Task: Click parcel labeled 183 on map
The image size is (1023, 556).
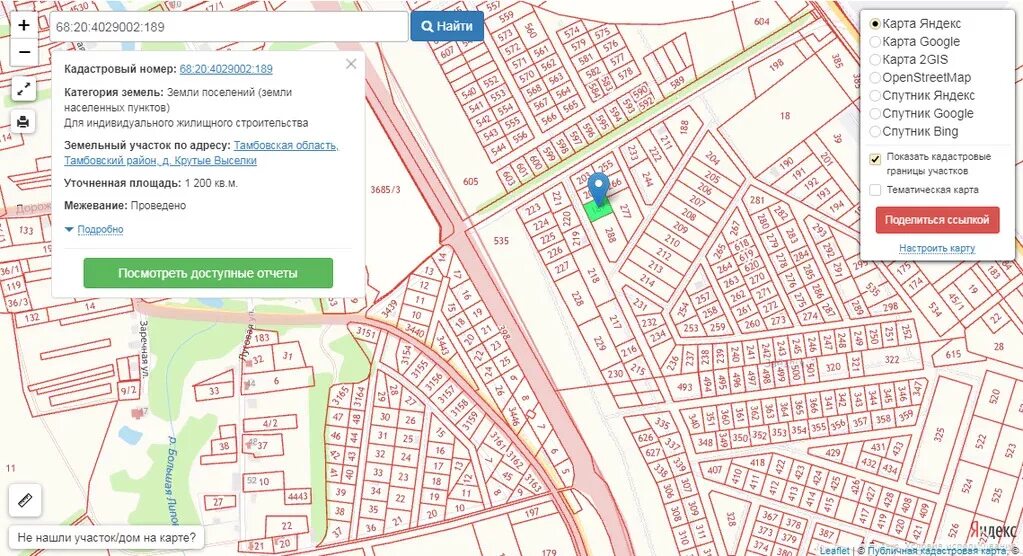Action: (262, 337)
